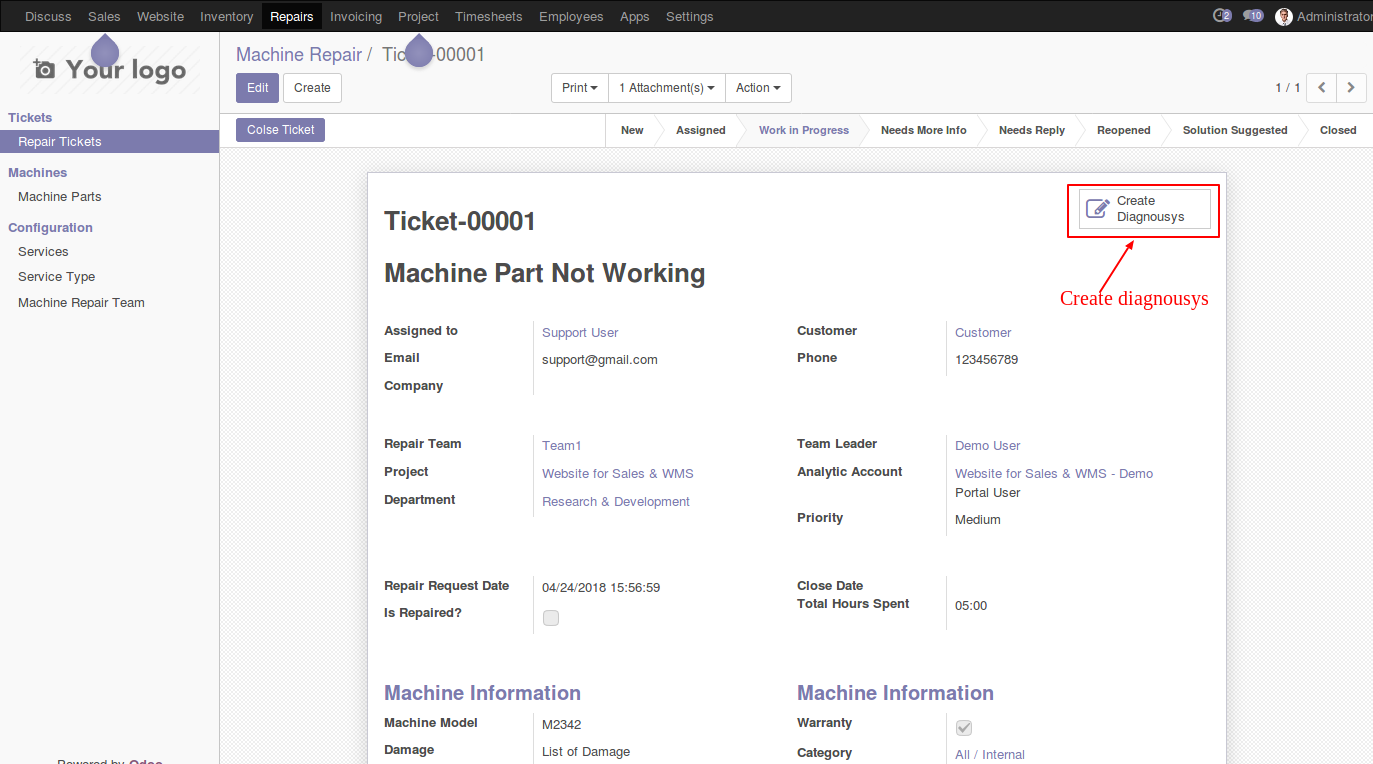Set ticket stage to New
Screen dimensions: 1373x764
coord(632,130)
